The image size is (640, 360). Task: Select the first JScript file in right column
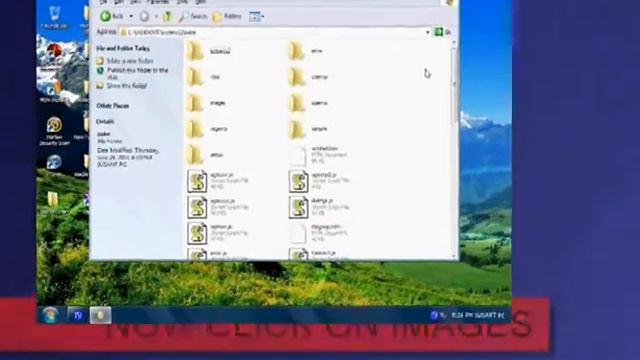click(298, 181)
